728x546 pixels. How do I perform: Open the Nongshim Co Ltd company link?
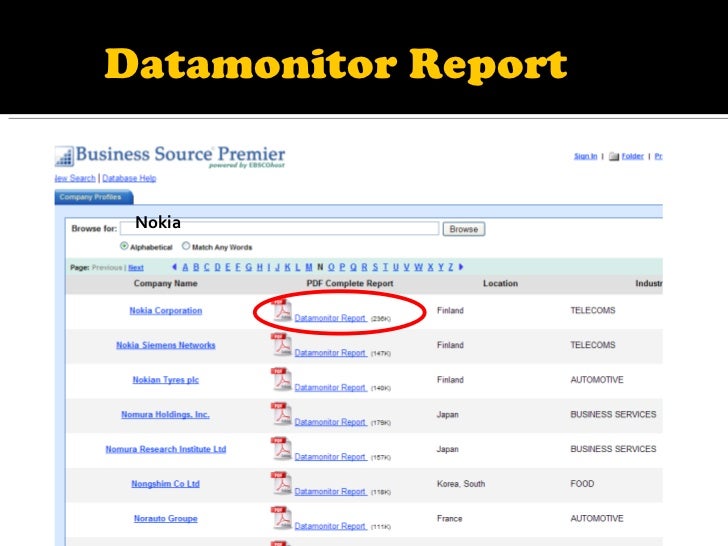coord(165,484)
